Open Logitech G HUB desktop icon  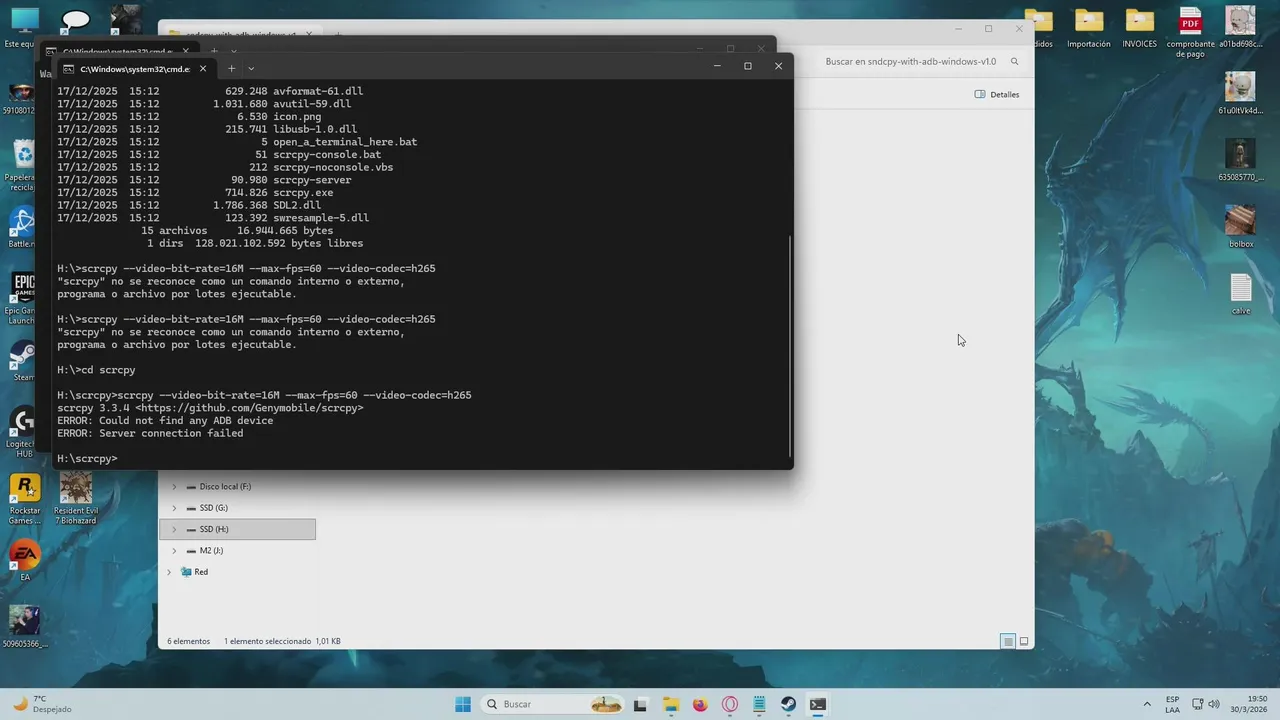24,433
